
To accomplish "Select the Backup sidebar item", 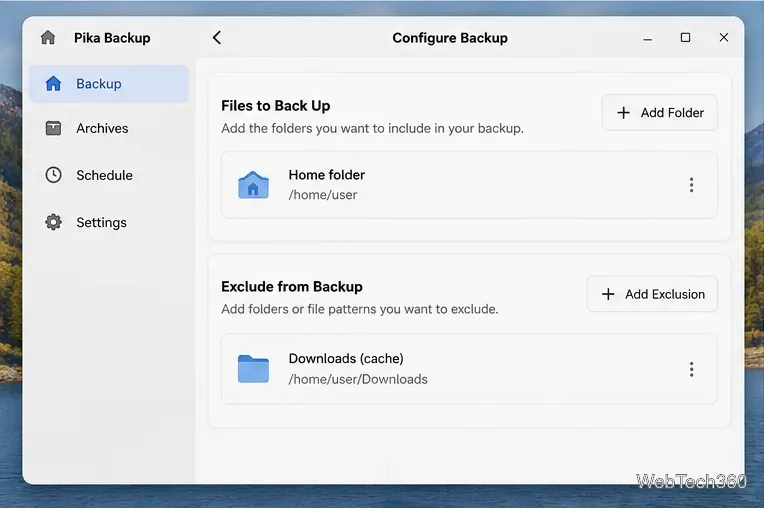I will 109,84.
